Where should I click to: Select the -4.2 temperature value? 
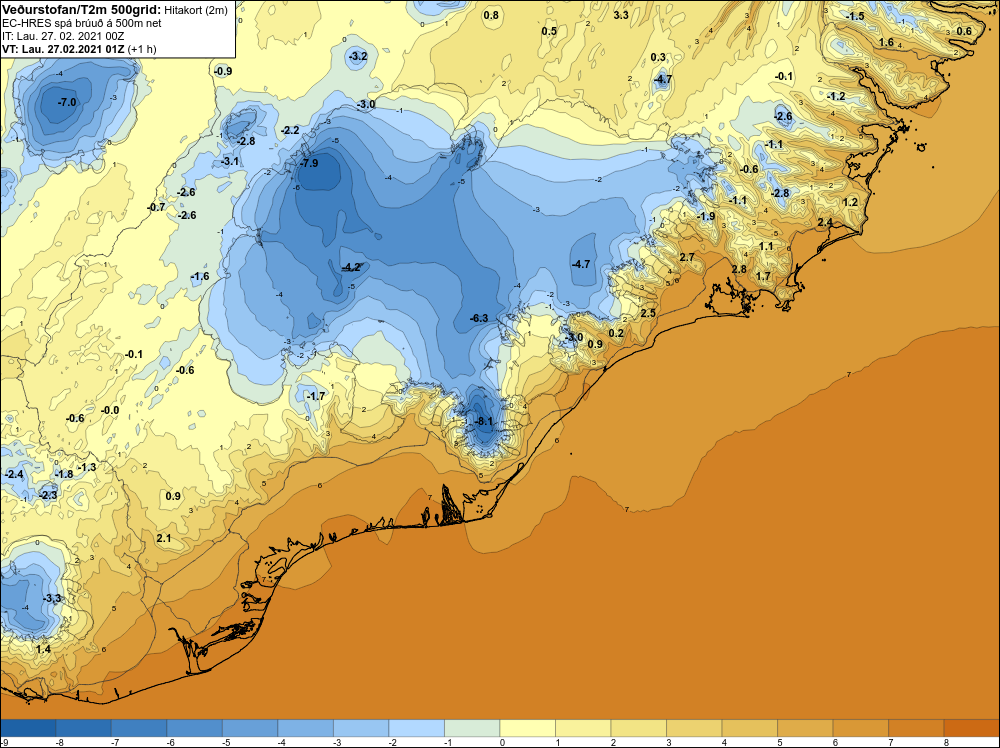pos(352,267)
